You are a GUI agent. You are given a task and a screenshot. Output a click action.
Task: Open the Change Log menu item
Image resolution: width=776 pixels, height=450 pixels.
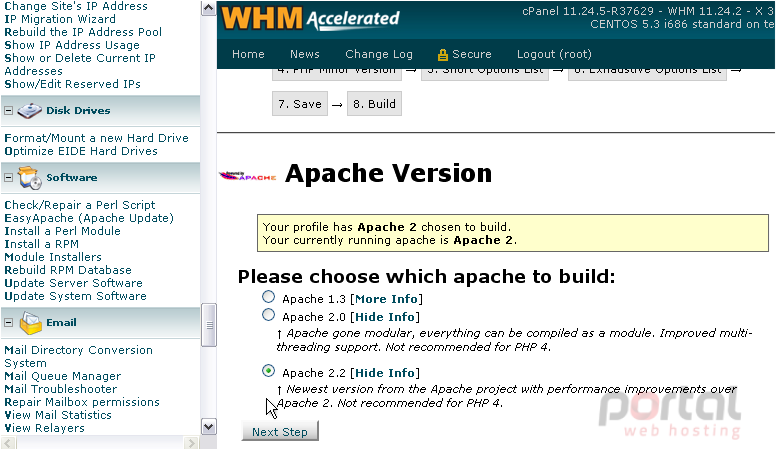[x=379, y=54]
